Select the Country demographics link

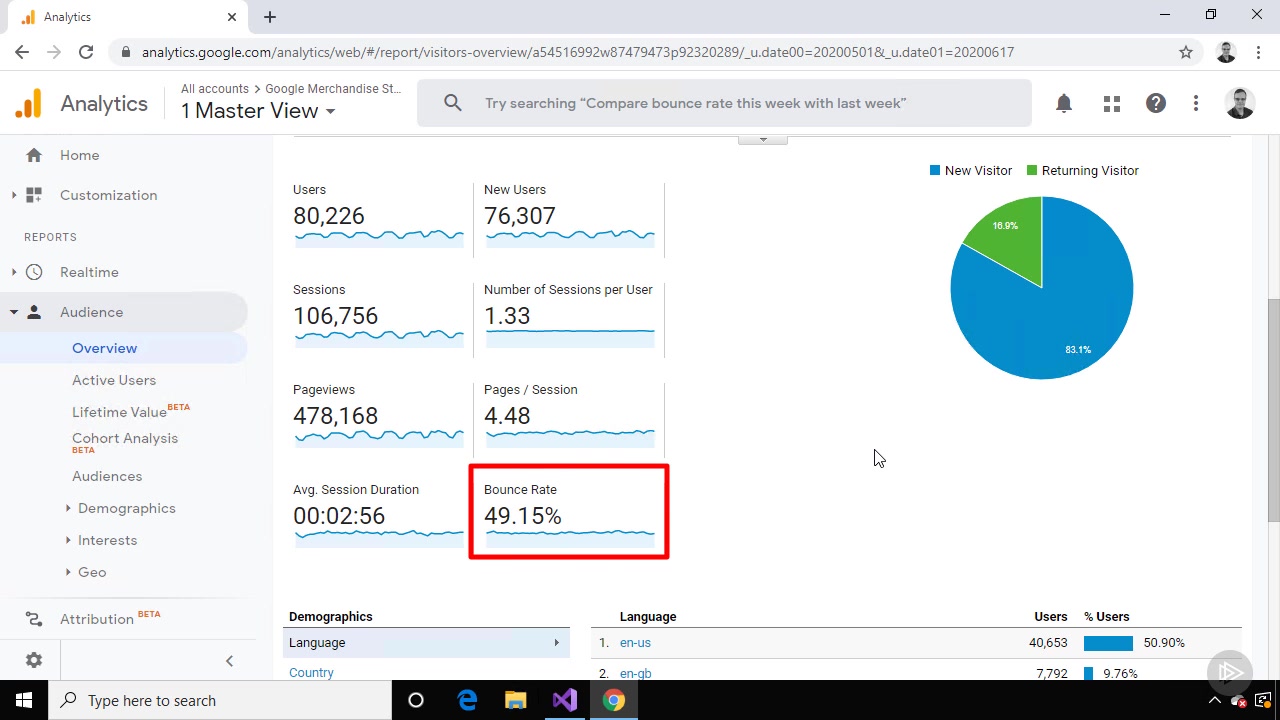(x=311, y=673)
